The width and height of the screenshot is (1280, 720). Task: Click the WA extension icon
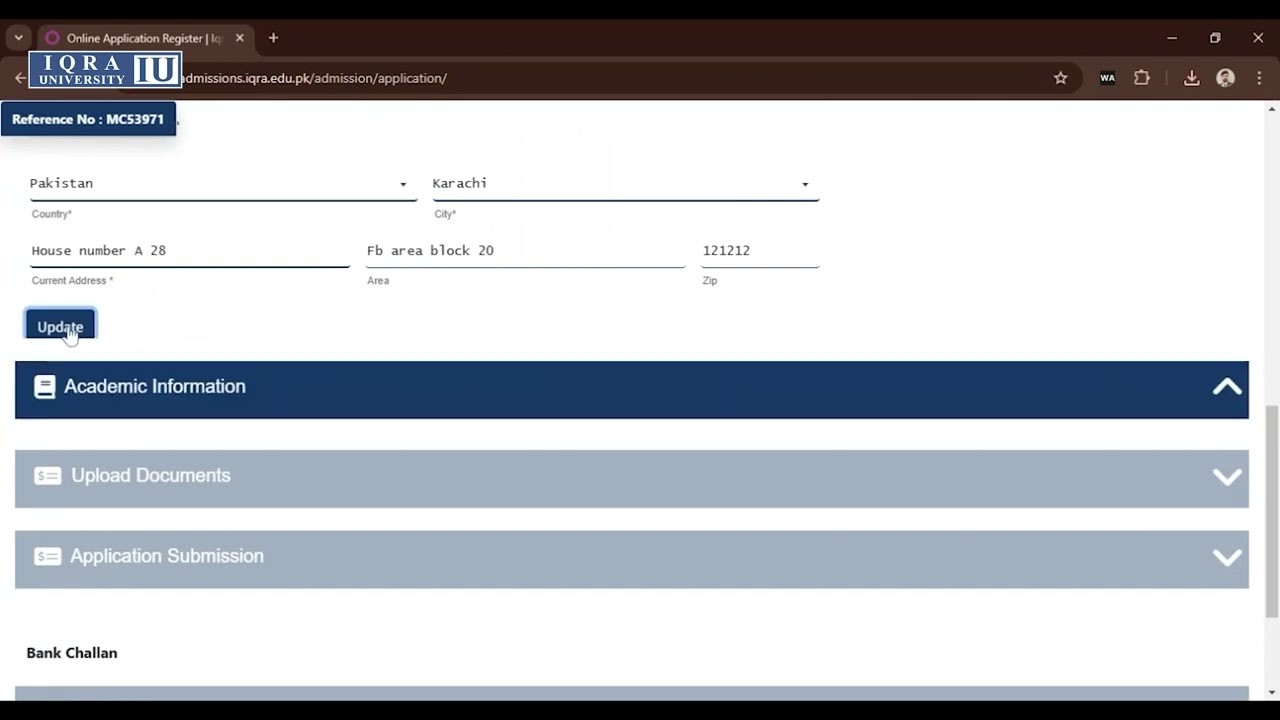[x=1107, y=78]
